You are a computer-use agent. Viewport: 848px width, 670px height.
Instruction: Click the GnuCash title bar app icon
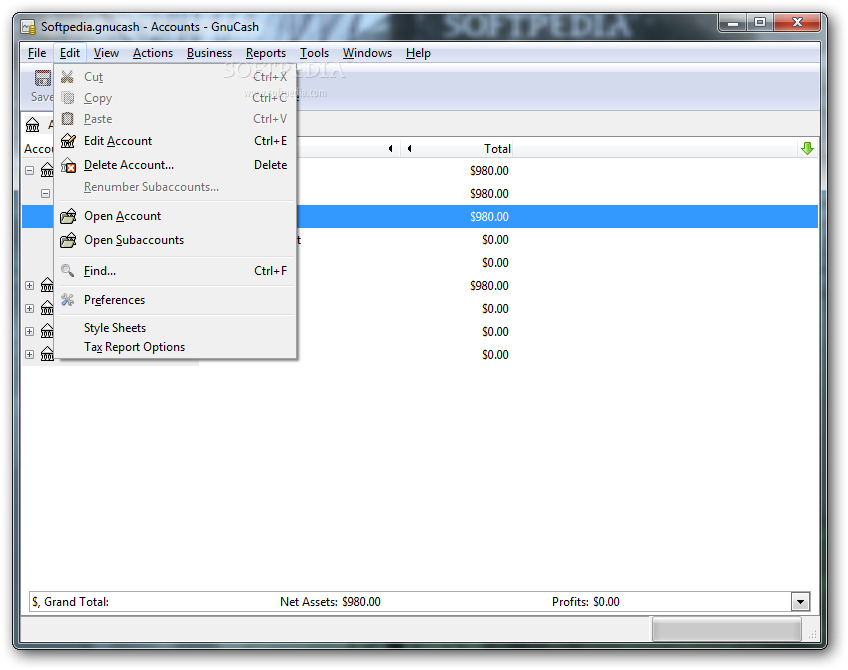28,26
